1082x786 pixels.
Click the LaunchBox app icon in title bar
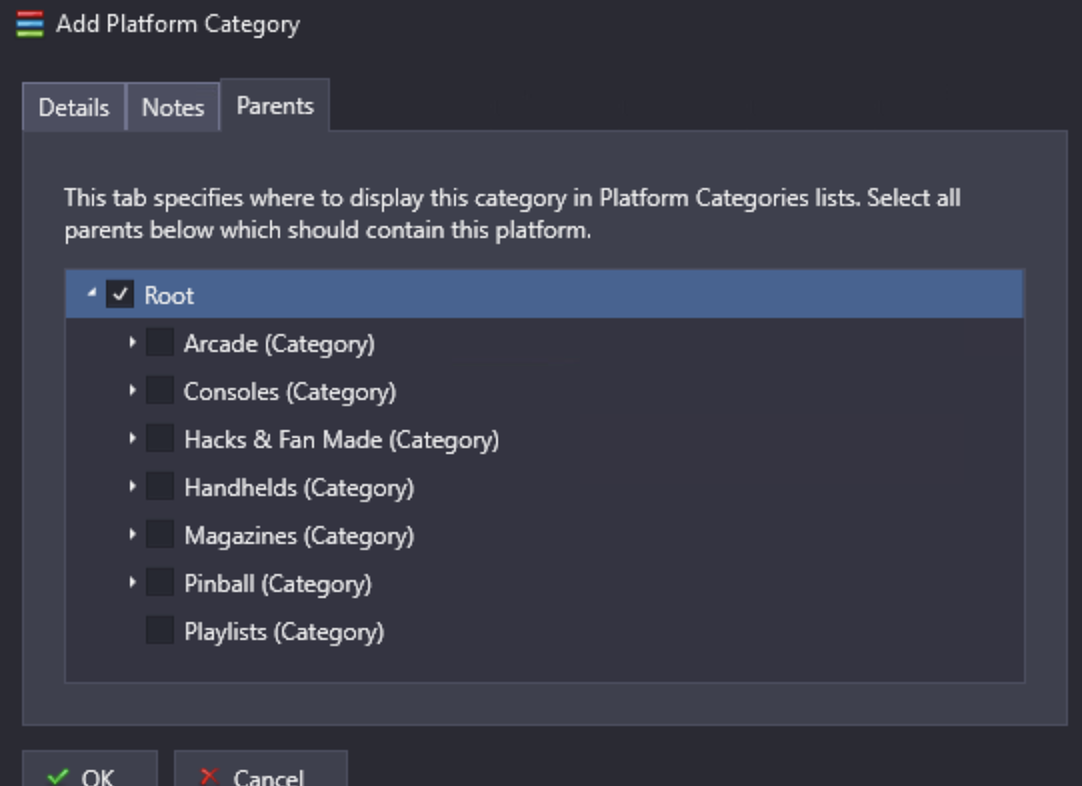(x=30, y=24)
